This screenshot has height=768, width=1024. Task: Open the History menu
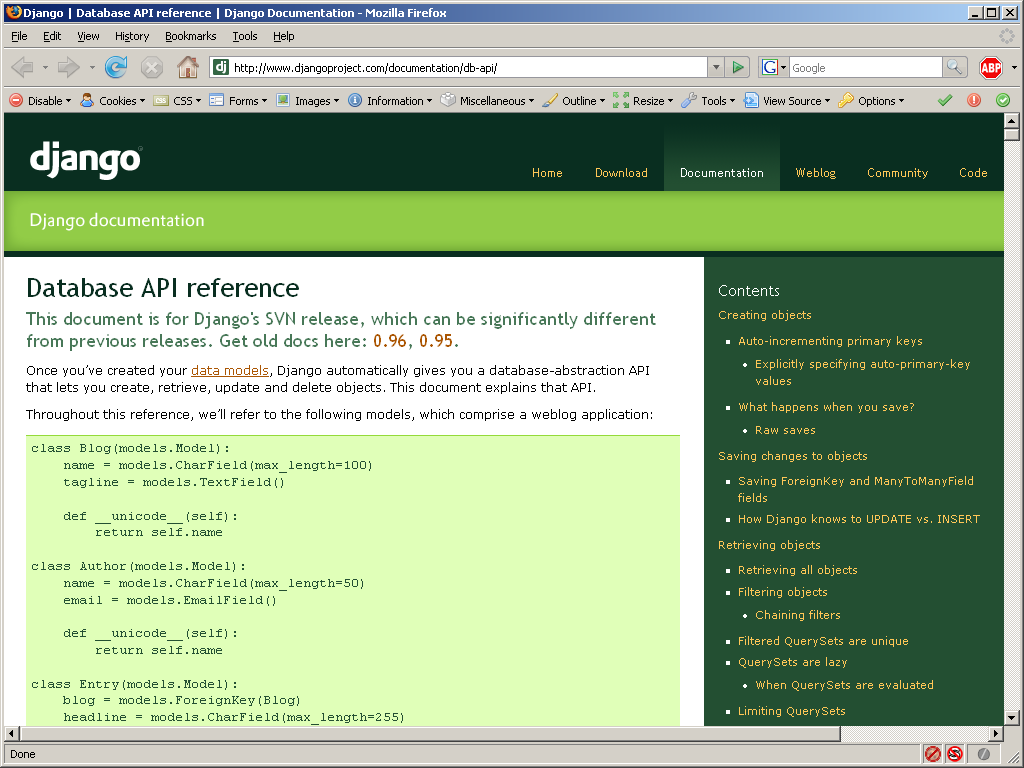point(132,36)
